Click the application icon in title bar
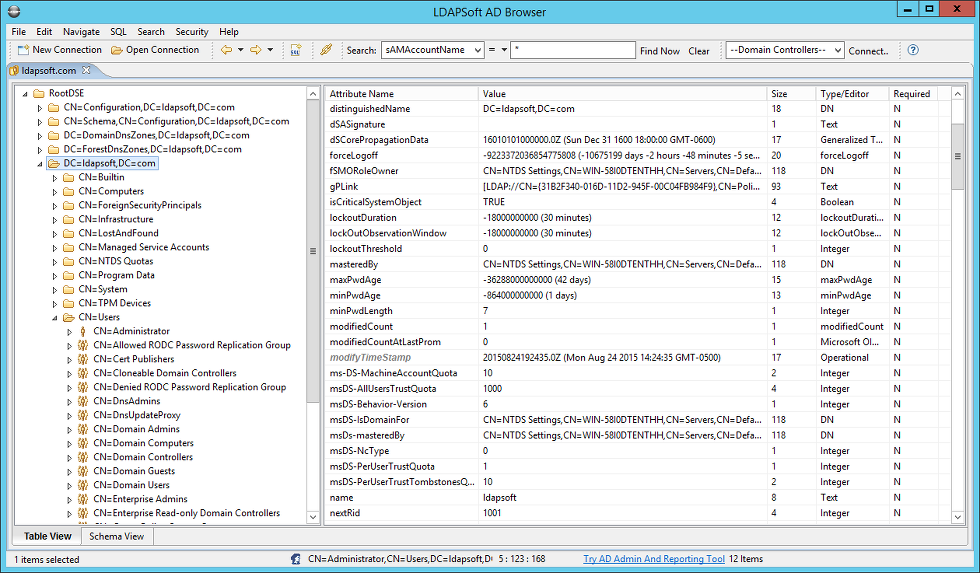The height and width of the screenshot is (573, 980). [x=14, y=11]
